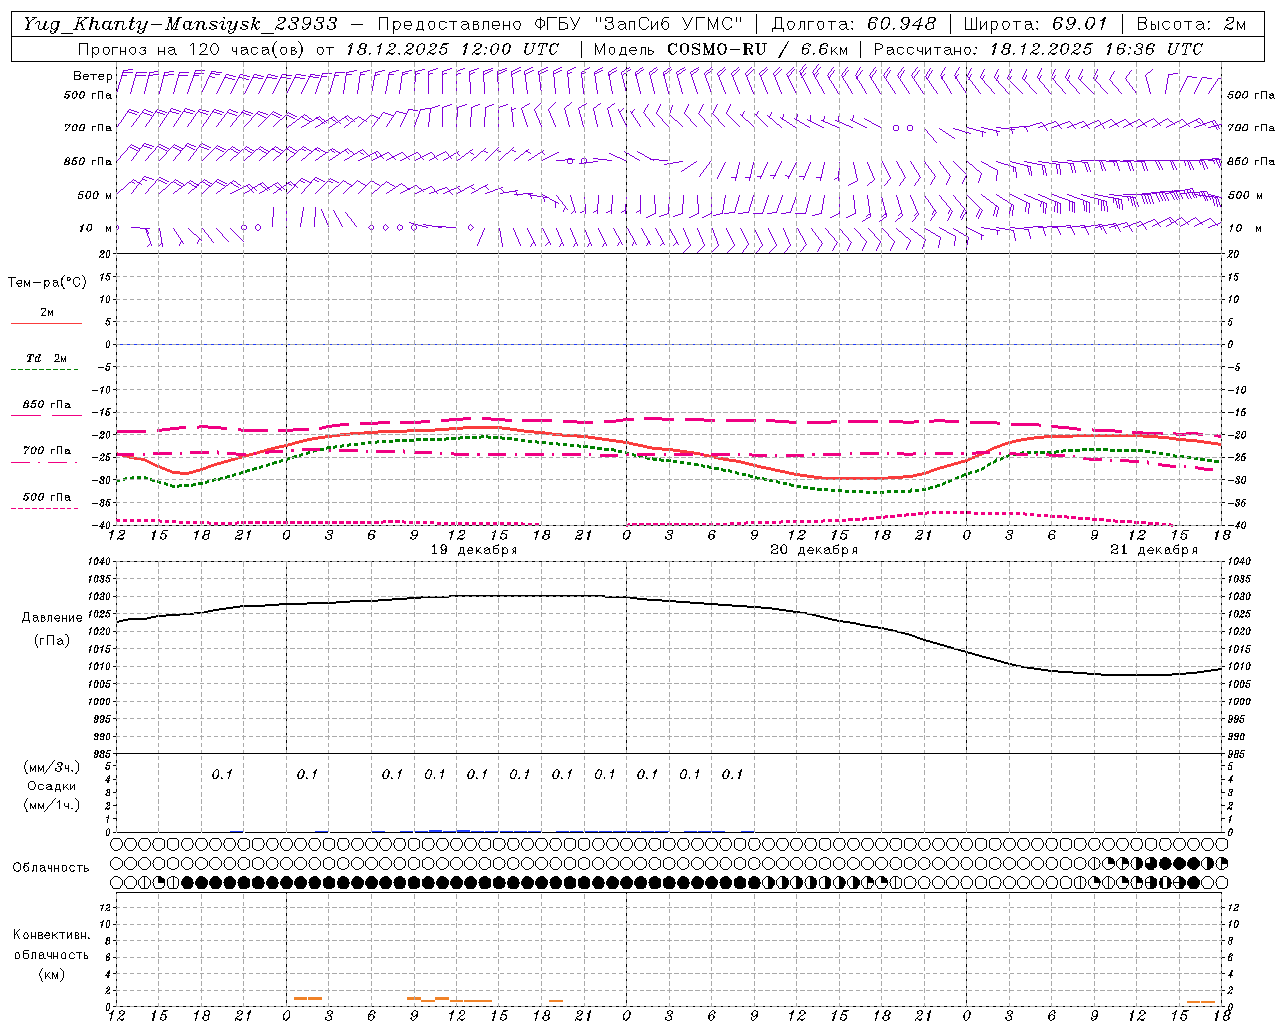
Task: Click the left 700 гПа wind level label
Action: (x=88, y=128)
